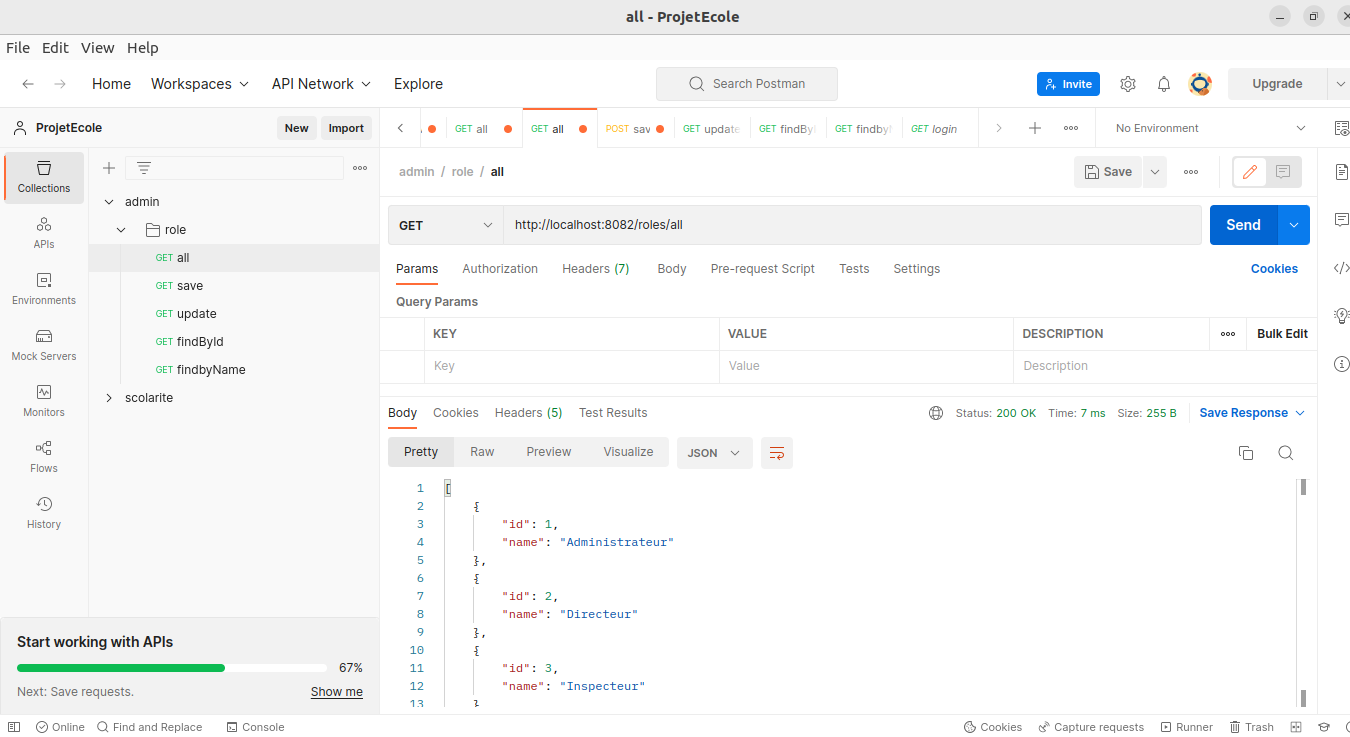This screenshot has width=1350, height=737.
Task: Toggle the sidebar from the status bar
Action: coord(14,727)
